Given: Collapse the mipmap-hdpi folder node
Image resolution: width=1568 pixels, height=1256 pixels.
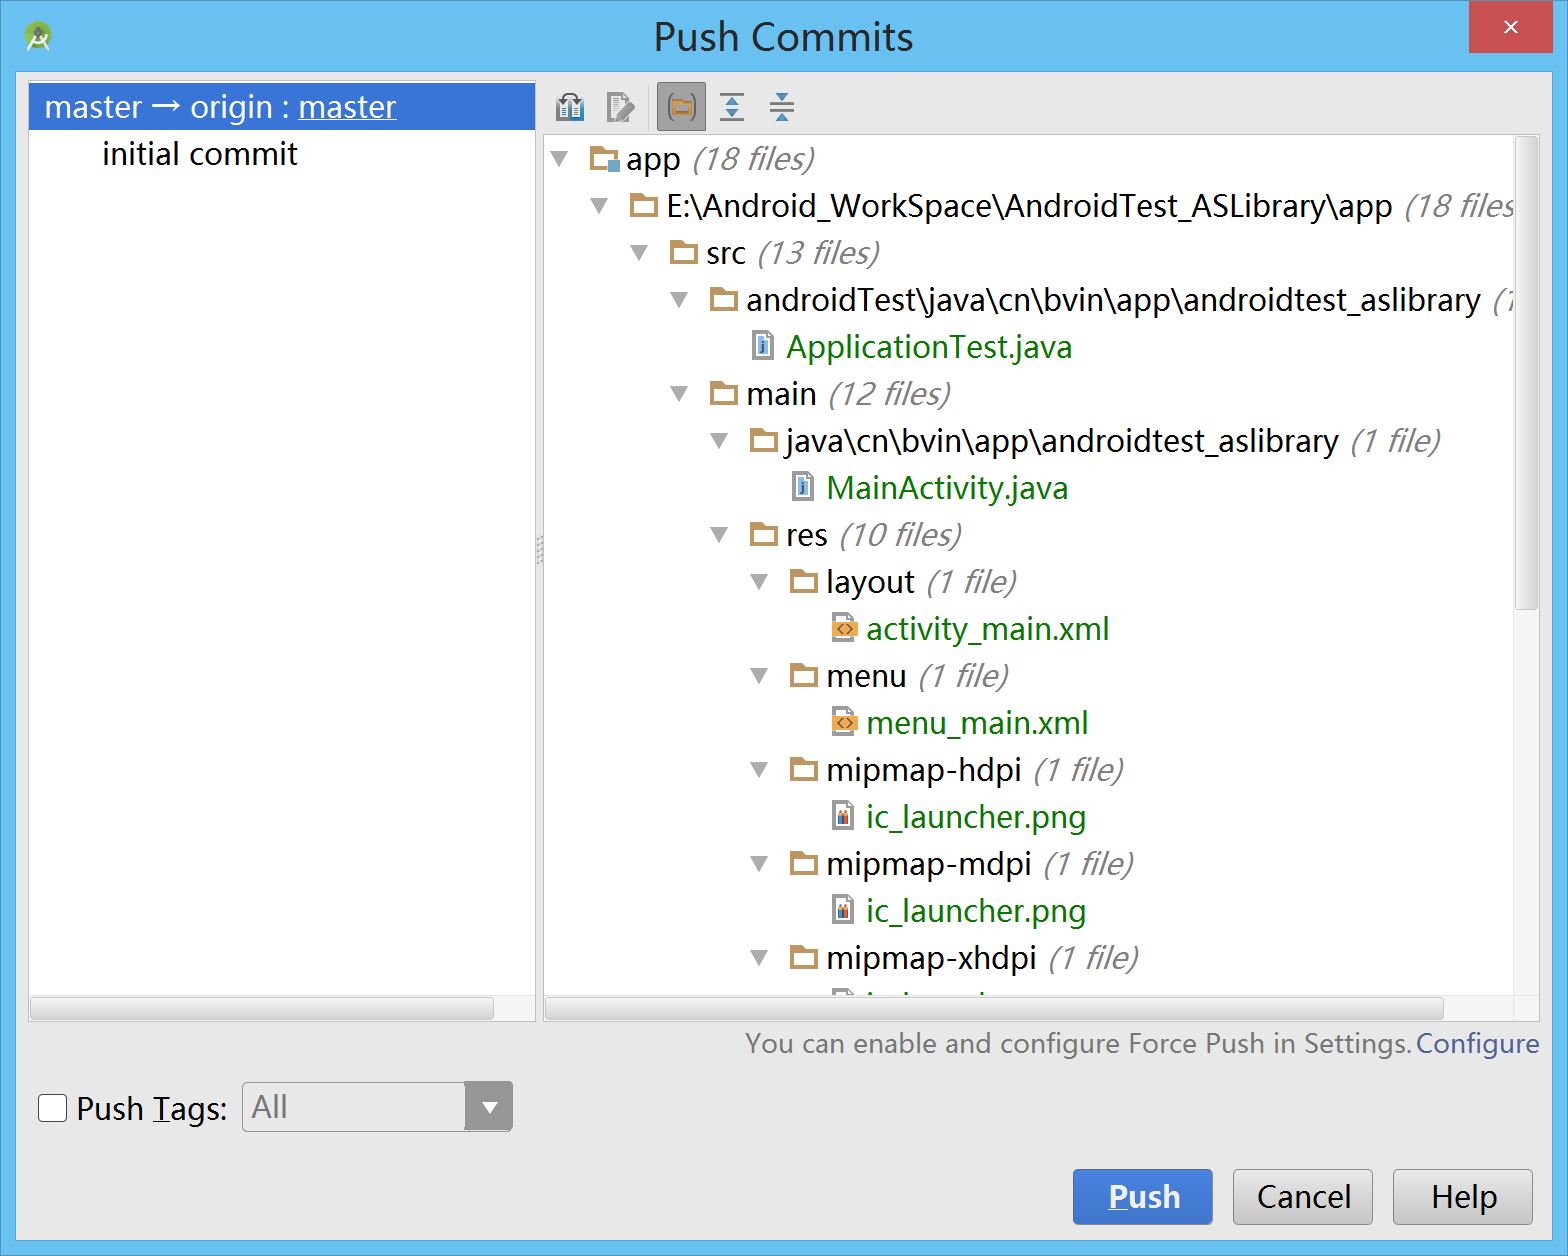Looking at the screenshot, I should [x=760, y=770].
